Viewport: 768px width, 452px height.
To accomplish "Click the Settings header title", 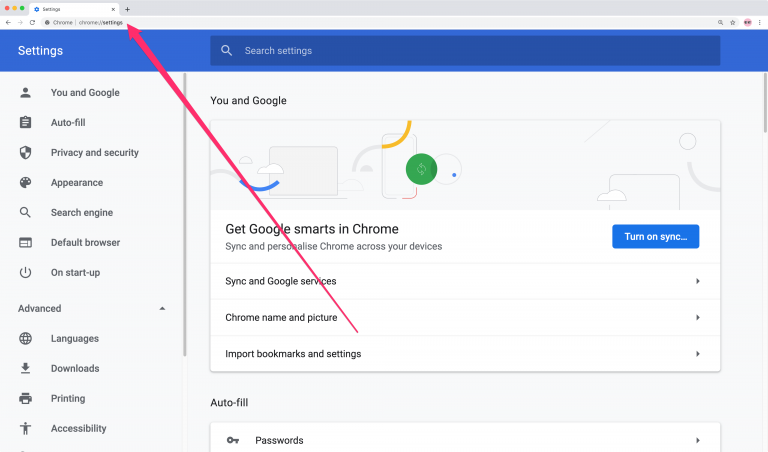I will click(40, 50).
